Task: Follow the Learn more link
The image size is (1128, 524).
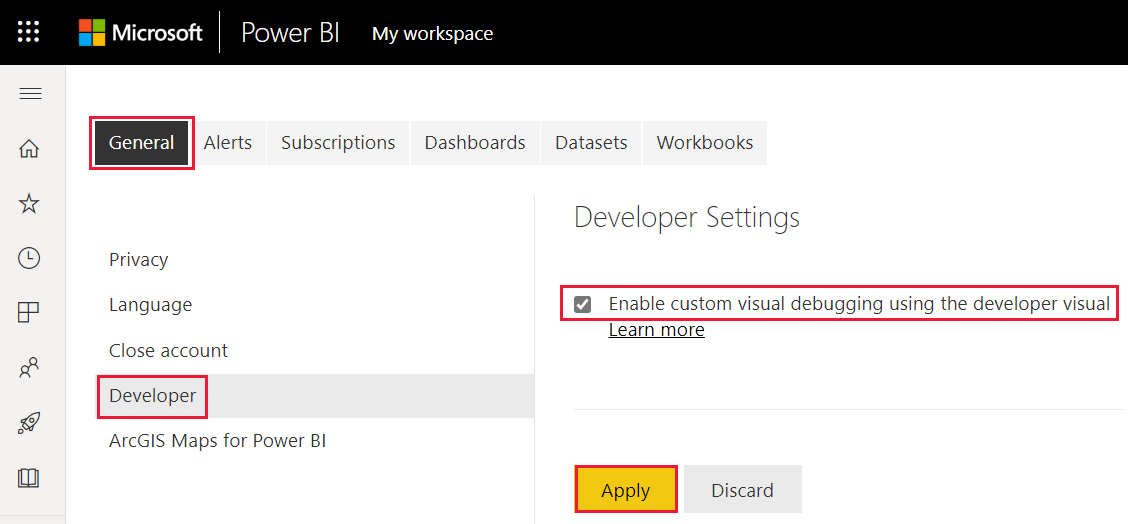Action: point(656,330)
